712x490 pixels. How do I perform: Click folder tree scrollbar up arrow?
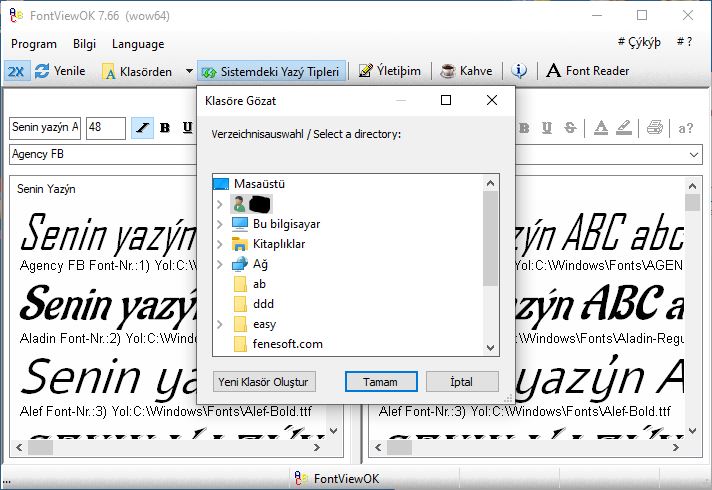tap(490, 183)
